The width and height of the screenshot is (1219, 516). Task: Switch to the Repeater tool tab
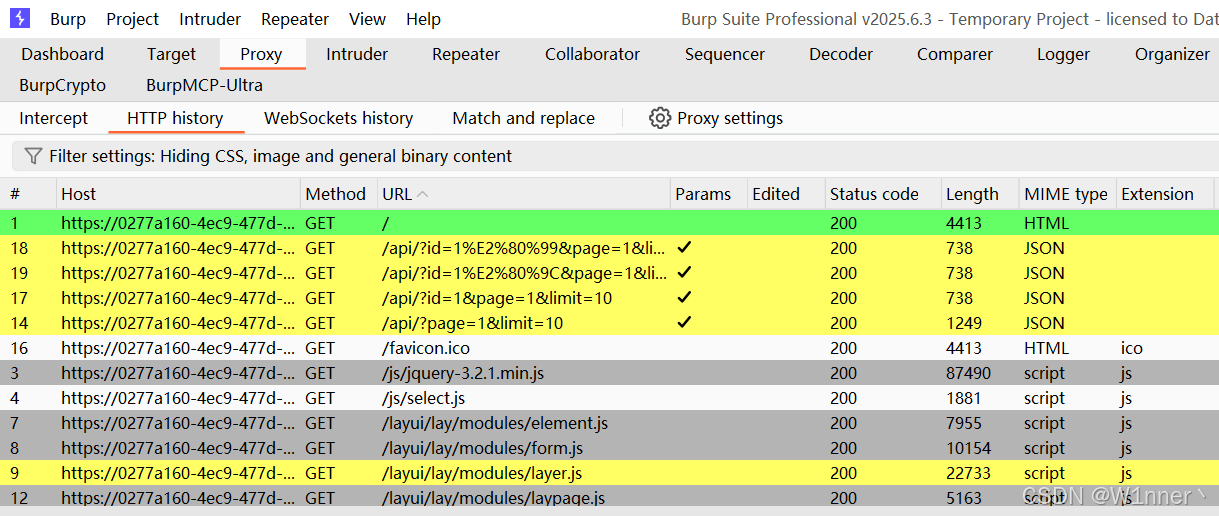tap(466, 54)
